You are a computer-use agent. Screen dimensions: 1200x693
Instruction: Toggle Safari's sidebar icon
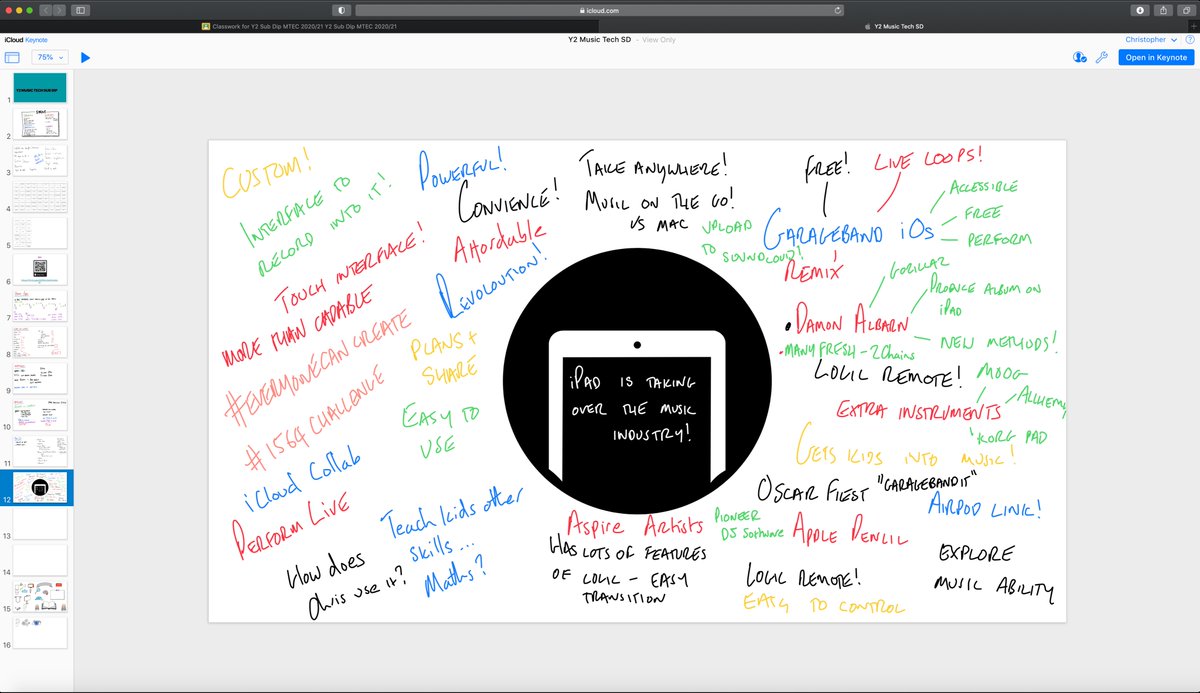click(x=80, y=9)
